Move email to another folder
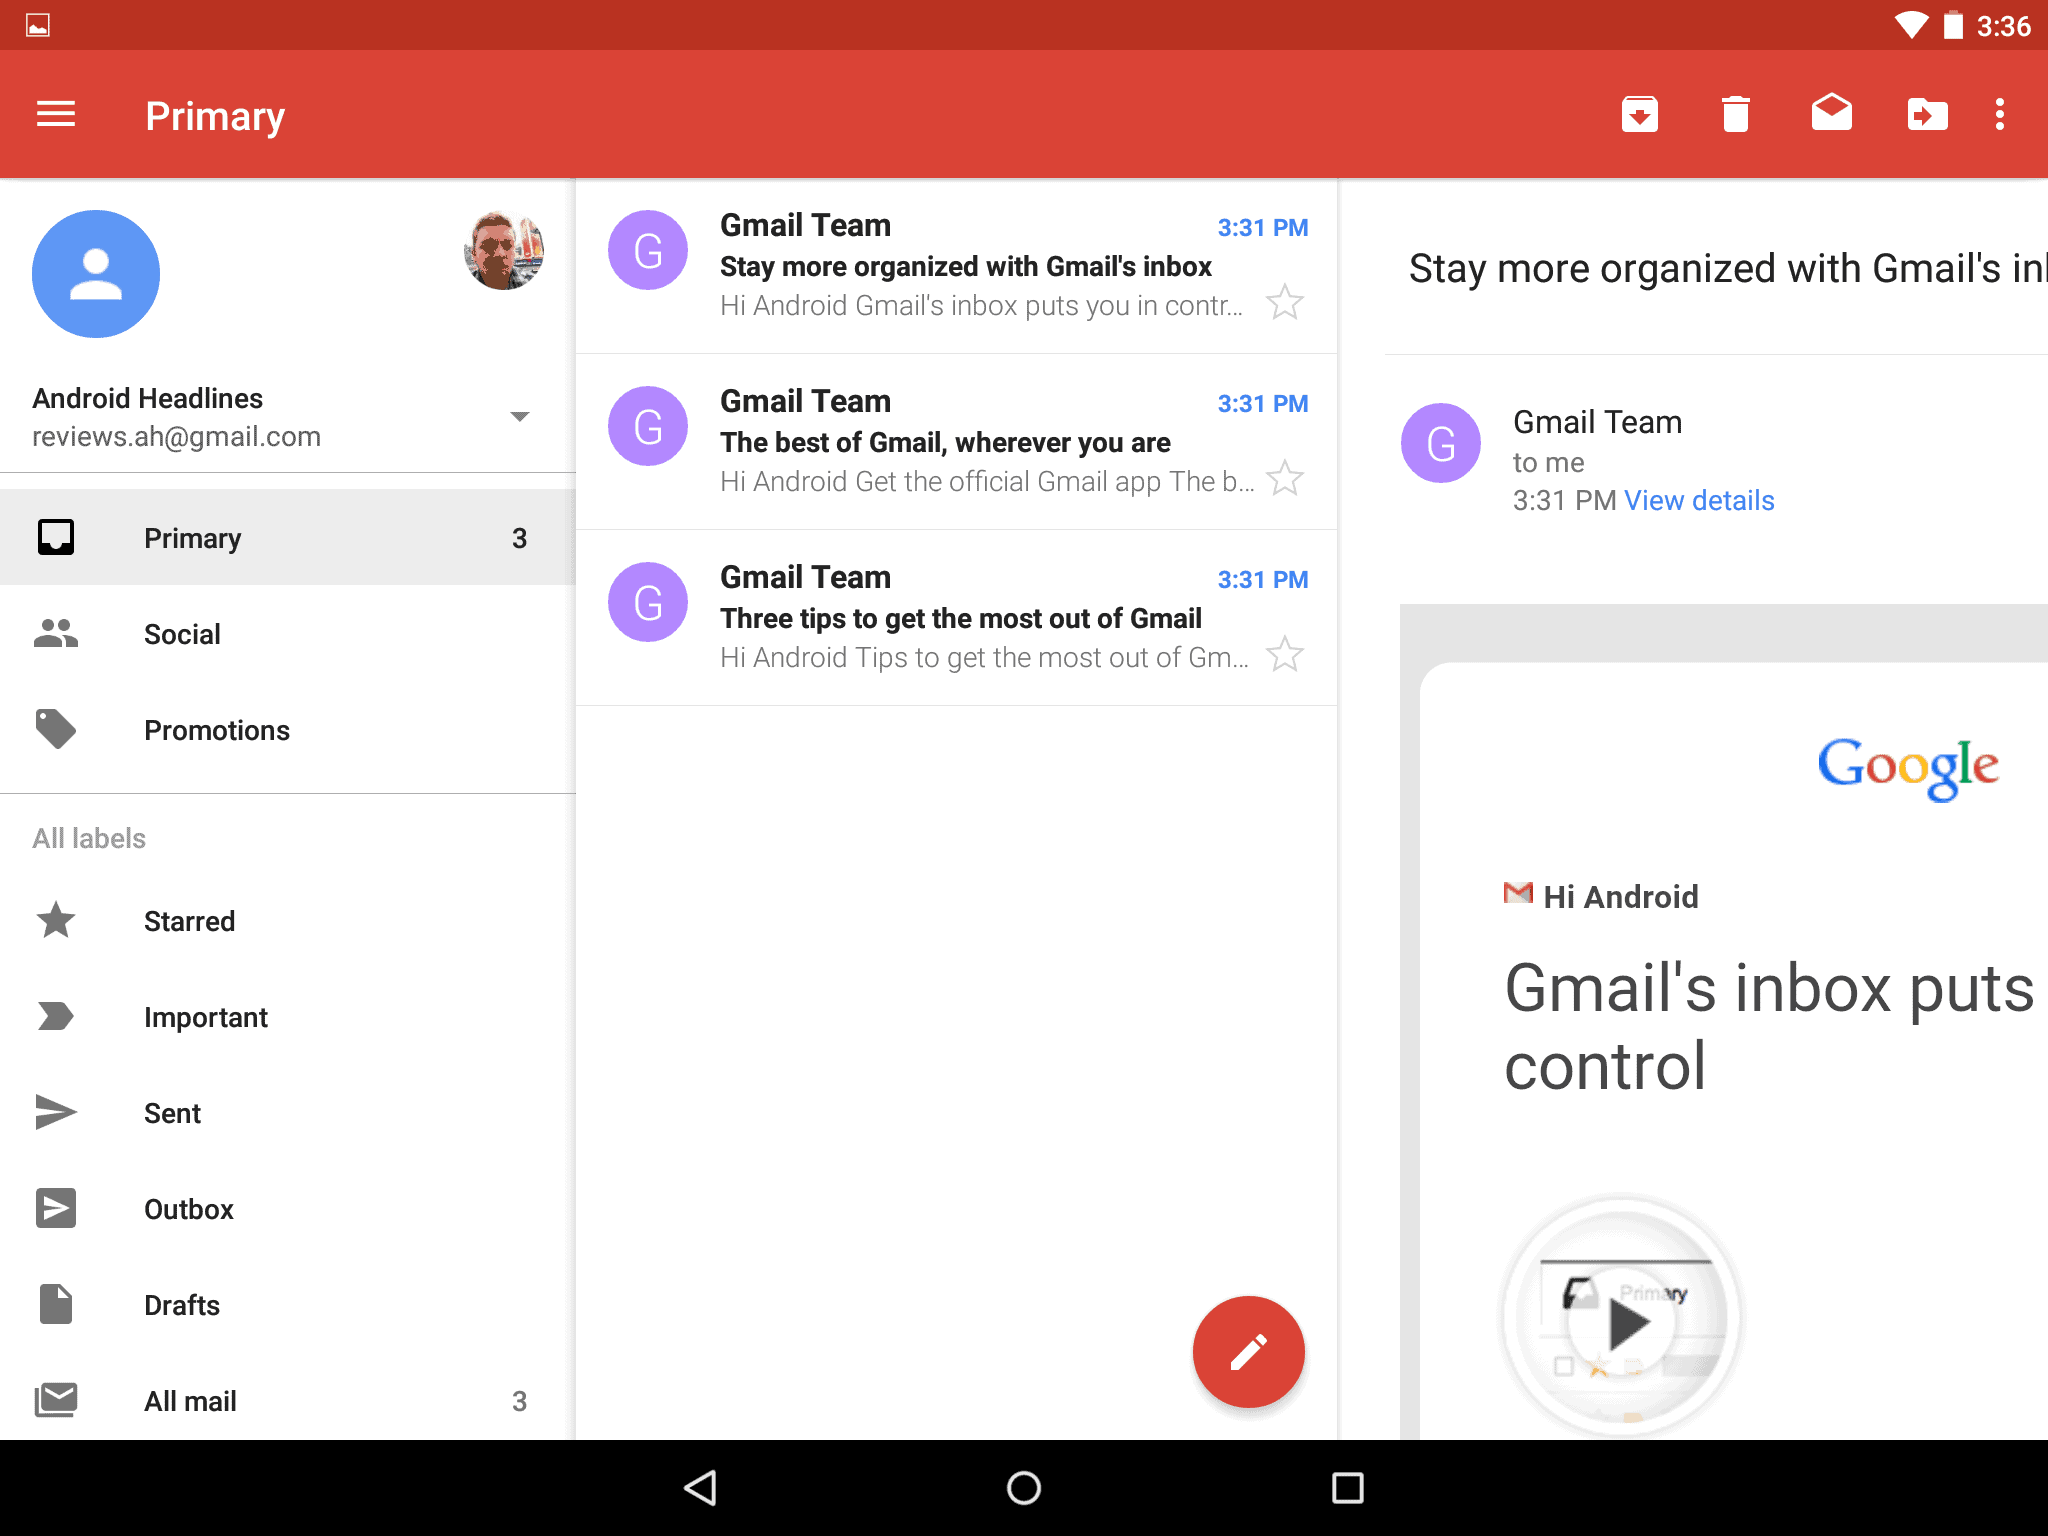This screenshot has width=2048, height=1536. pyautogui.click(x=1927, y=115)
